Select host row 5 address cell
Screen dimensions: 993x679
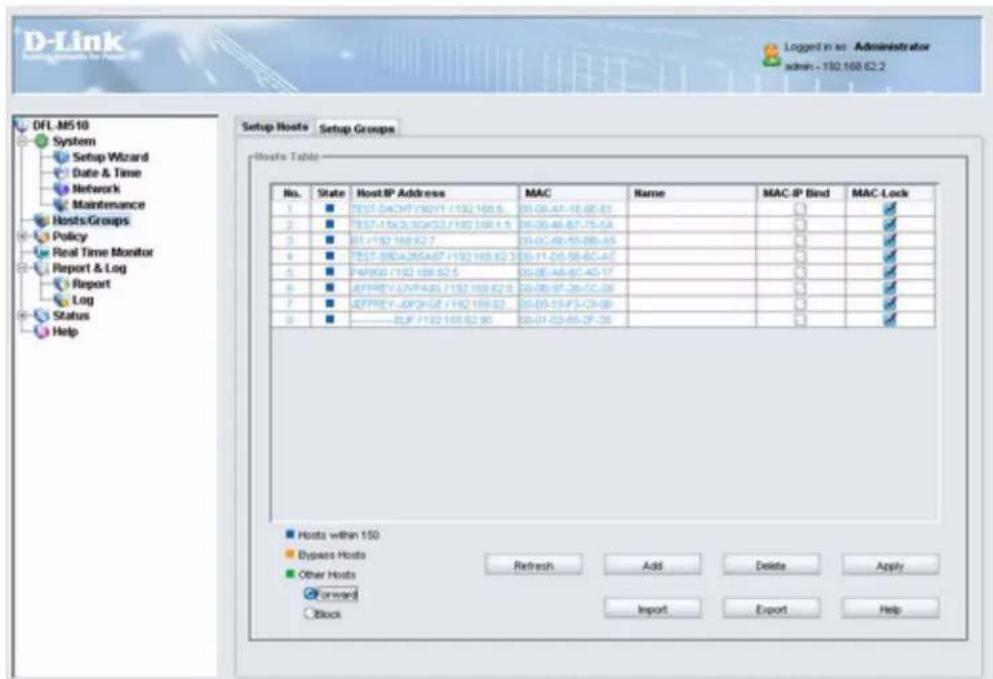pyautogui.click(x=434, y=272)
